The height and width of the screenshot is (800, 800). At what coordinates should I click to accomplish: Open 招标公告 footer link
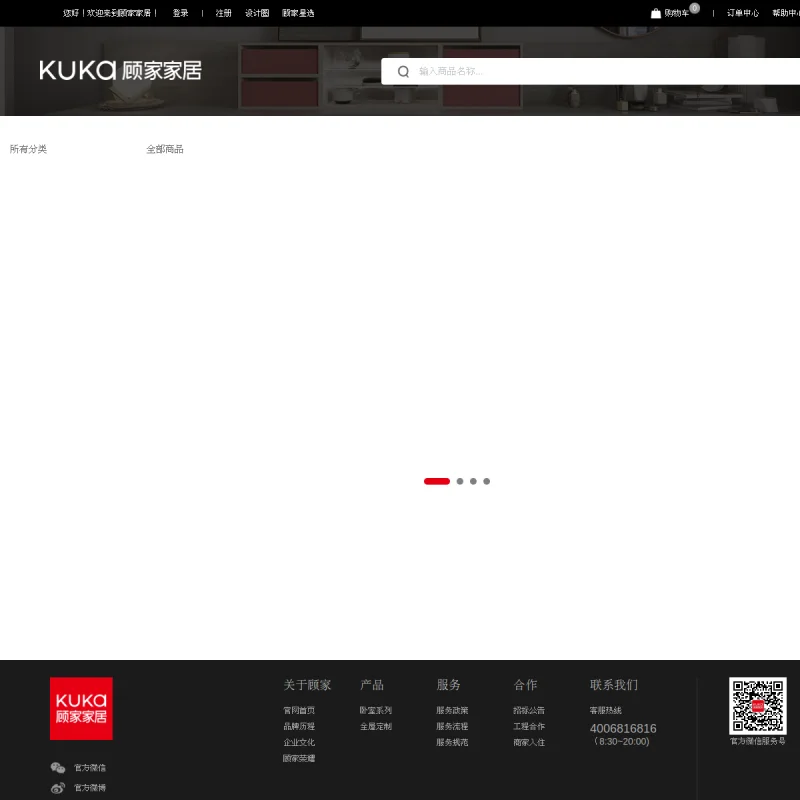(x=529, y=710)
